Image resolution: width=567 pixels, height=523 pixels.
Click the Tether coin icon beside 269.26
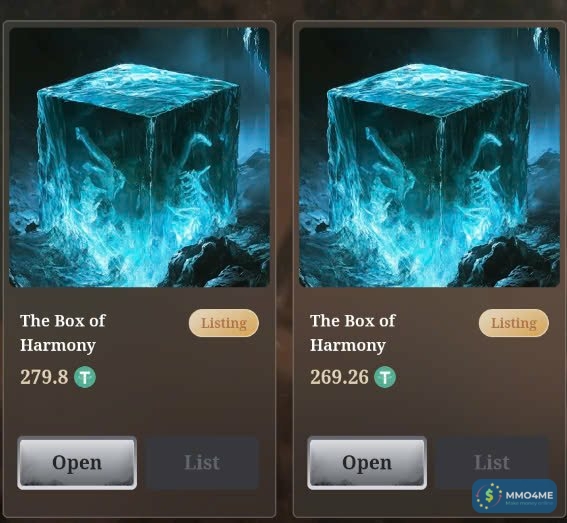385,377
